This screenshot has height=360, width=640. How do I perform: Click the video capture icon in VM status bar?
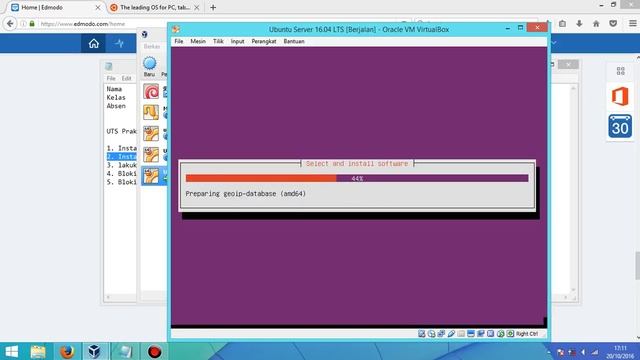click(x=481, y=334)
